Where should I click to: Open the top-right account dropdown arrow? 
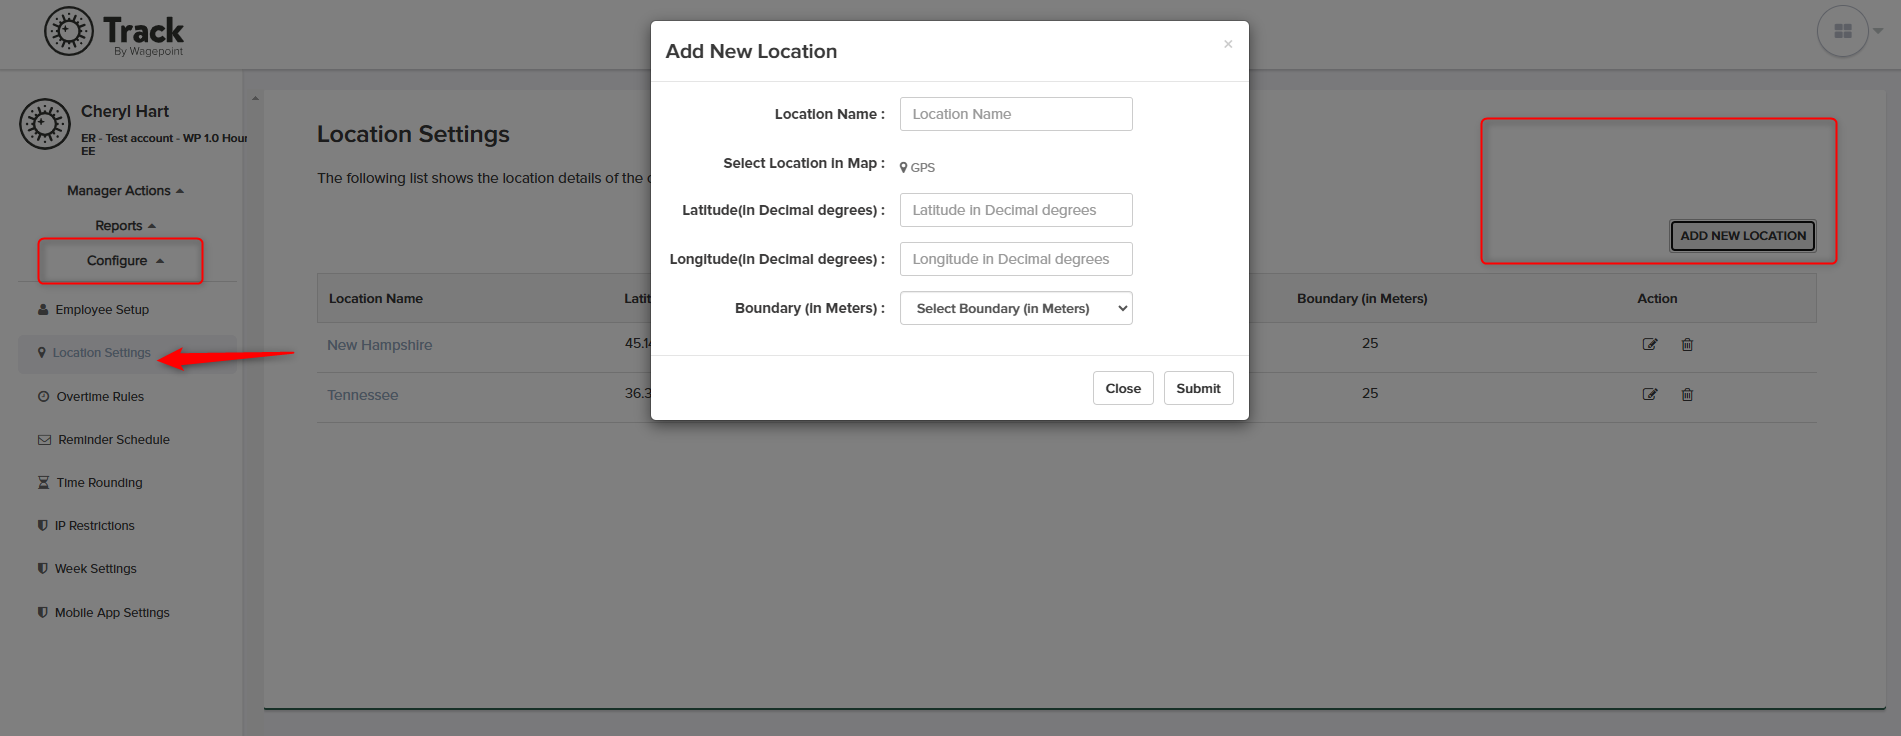(1878, 31)
